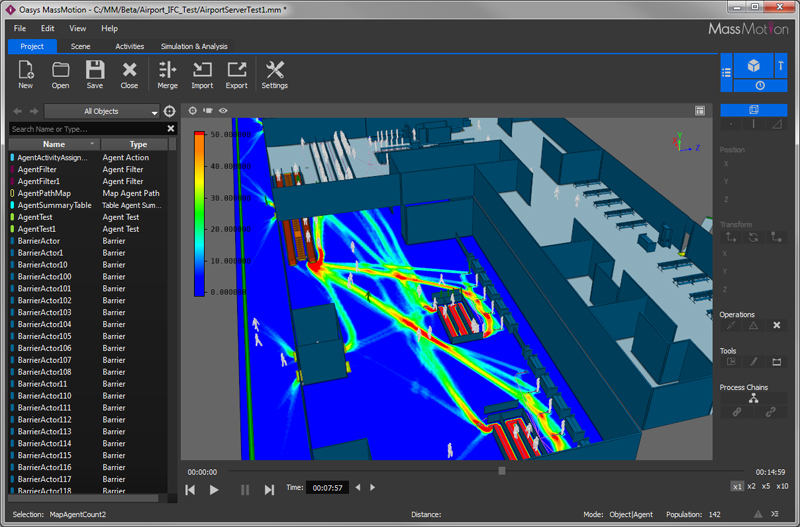Viewport: 800px width, 527px height.
Task: Click the console icon in status bar
Action: [775, 514]
